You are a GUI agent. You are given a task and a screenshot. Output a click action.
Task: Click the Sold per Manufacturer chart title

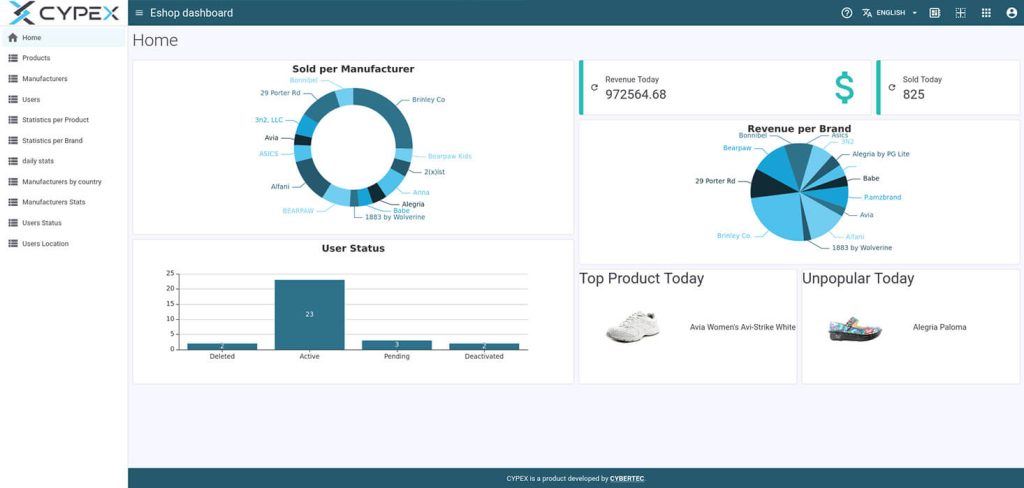tap(353, 69)
